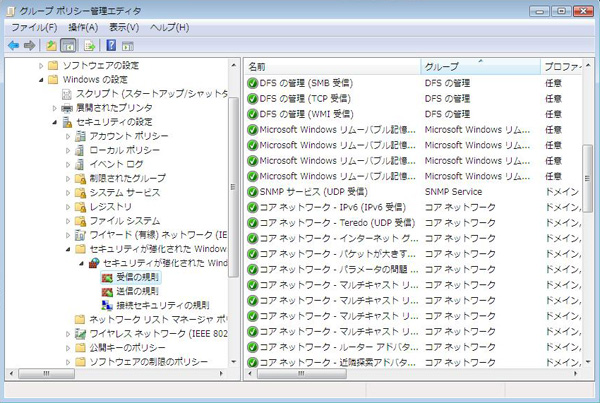
Task: Select rule コア ネットワーク - 近隣探索アドバタ...
Action: tap(338, 362)
